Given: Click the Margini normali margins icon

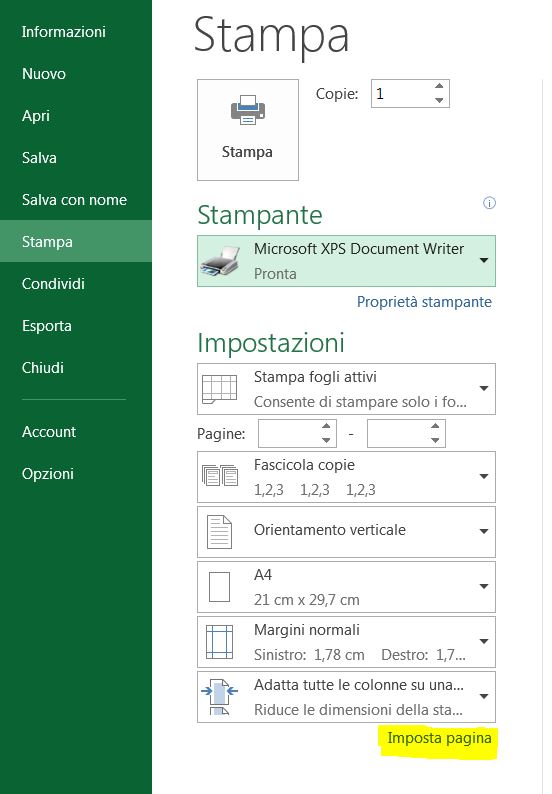Looking at the screenshot, I should (x=219, y=642).
